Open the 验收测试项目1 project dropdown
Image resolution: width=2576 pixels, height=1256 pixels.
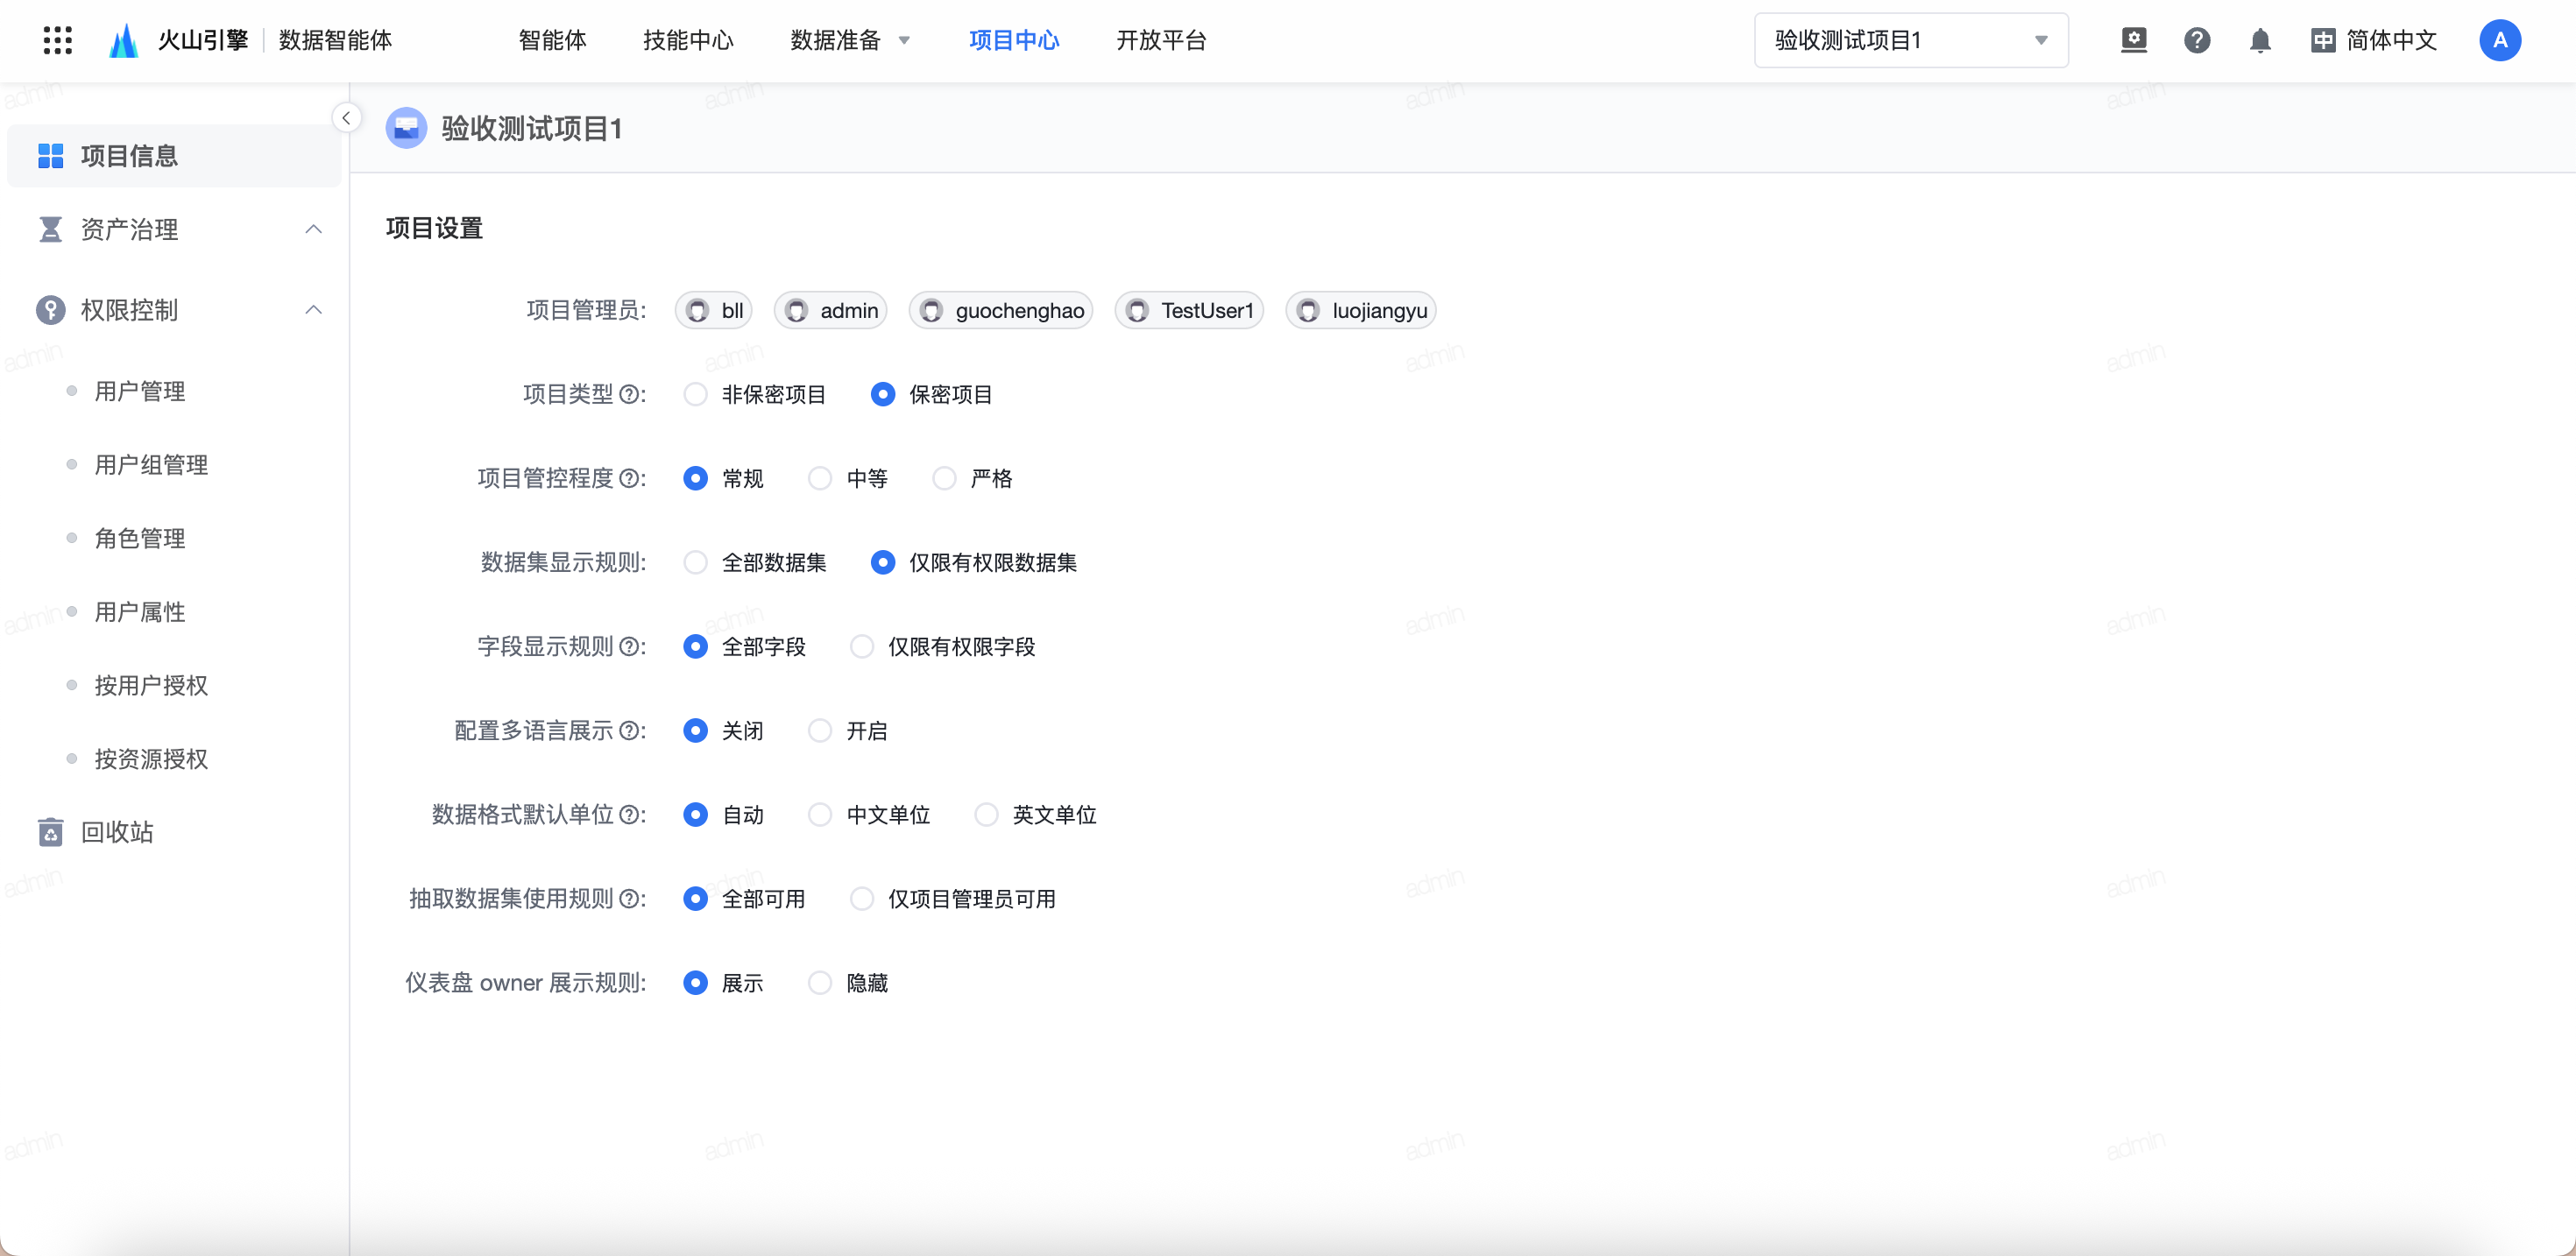[x=1910, y=40]
